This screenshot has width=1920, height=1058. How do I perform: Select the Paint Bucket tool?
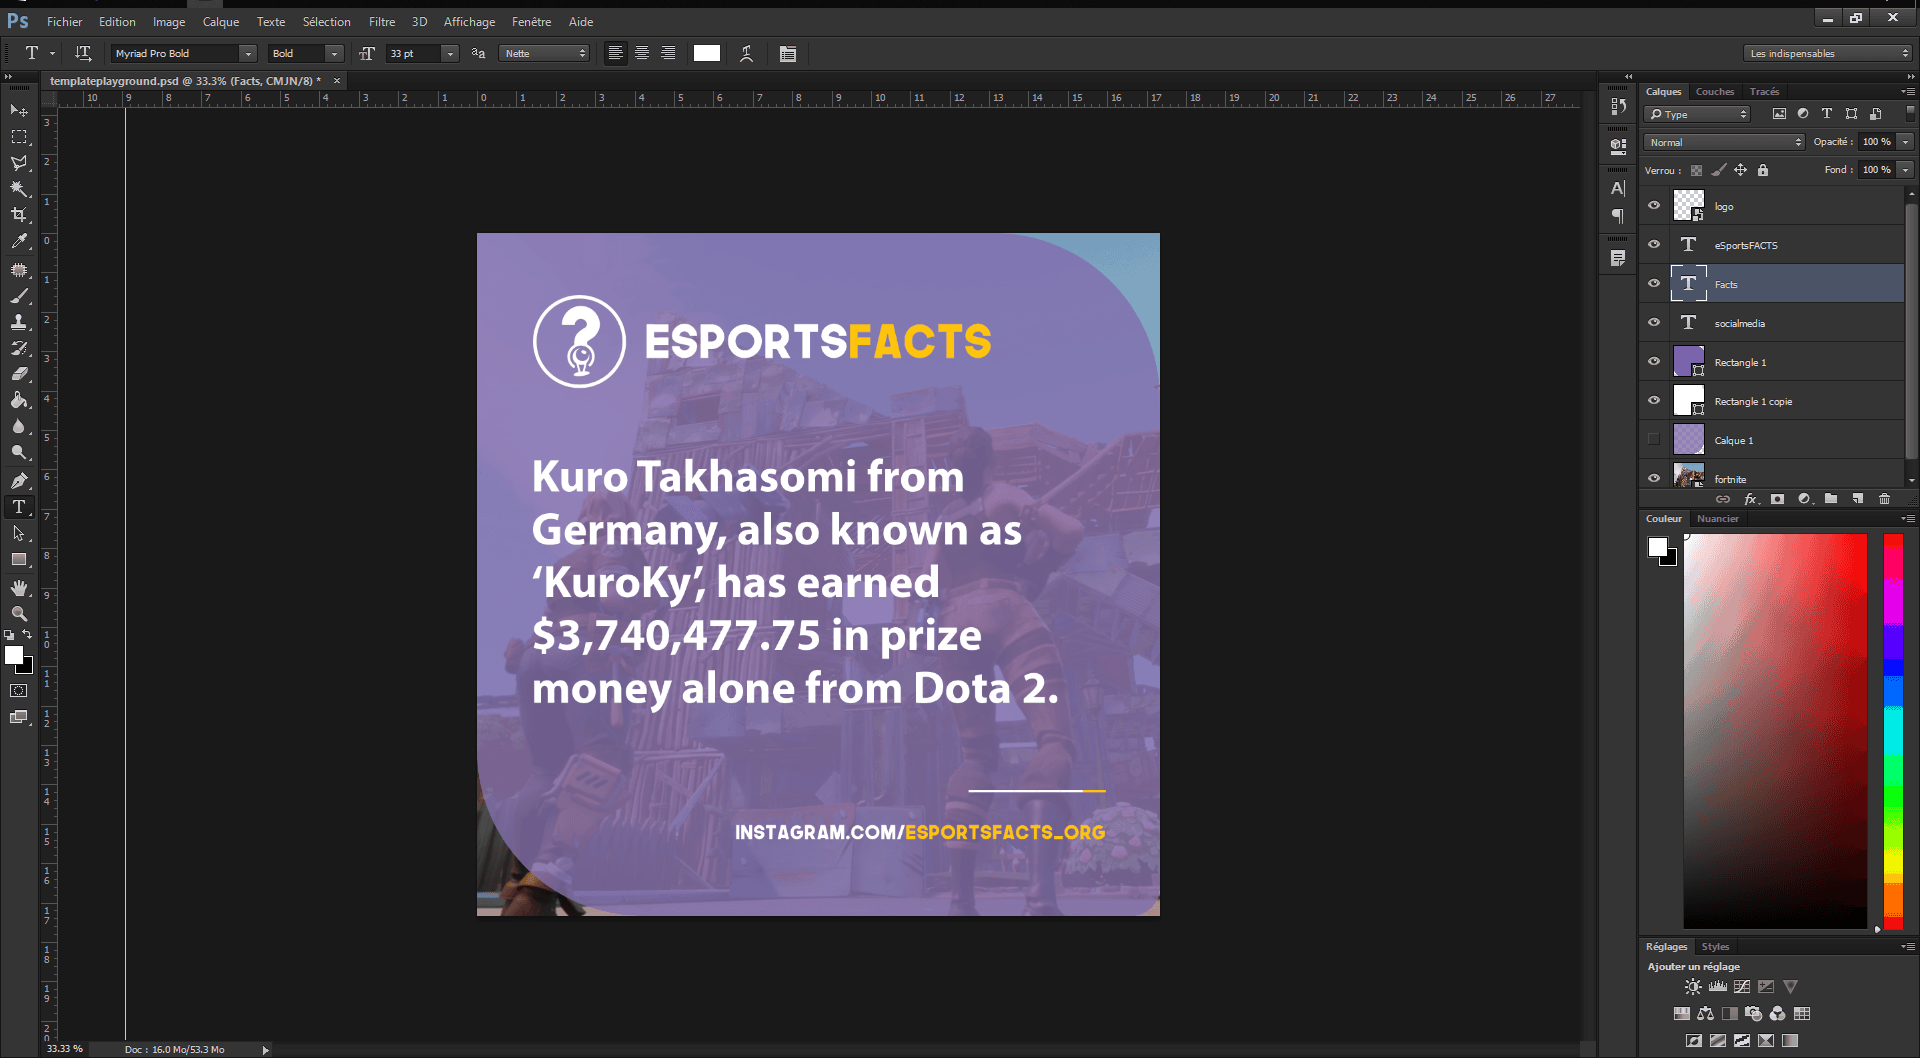click(19, 400)
